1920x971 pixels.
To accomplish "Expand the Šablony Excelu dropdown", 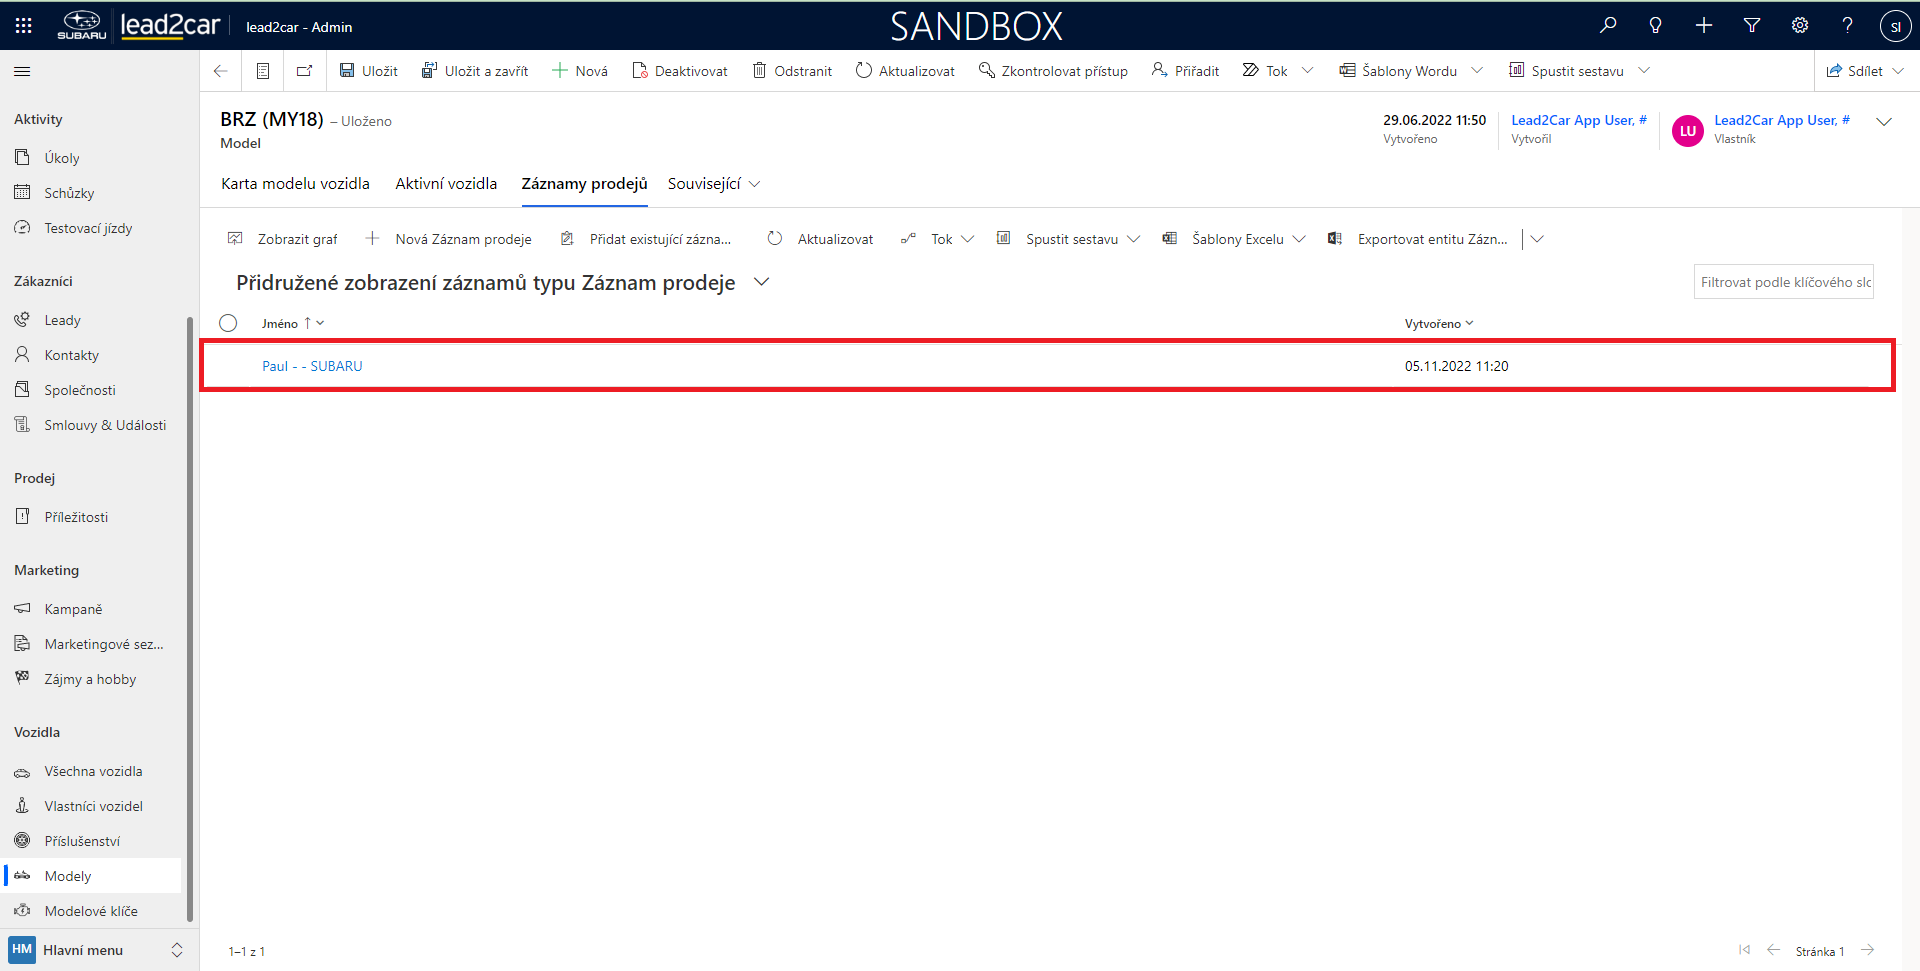I will pyautogui.click(x=1299, y=239).
